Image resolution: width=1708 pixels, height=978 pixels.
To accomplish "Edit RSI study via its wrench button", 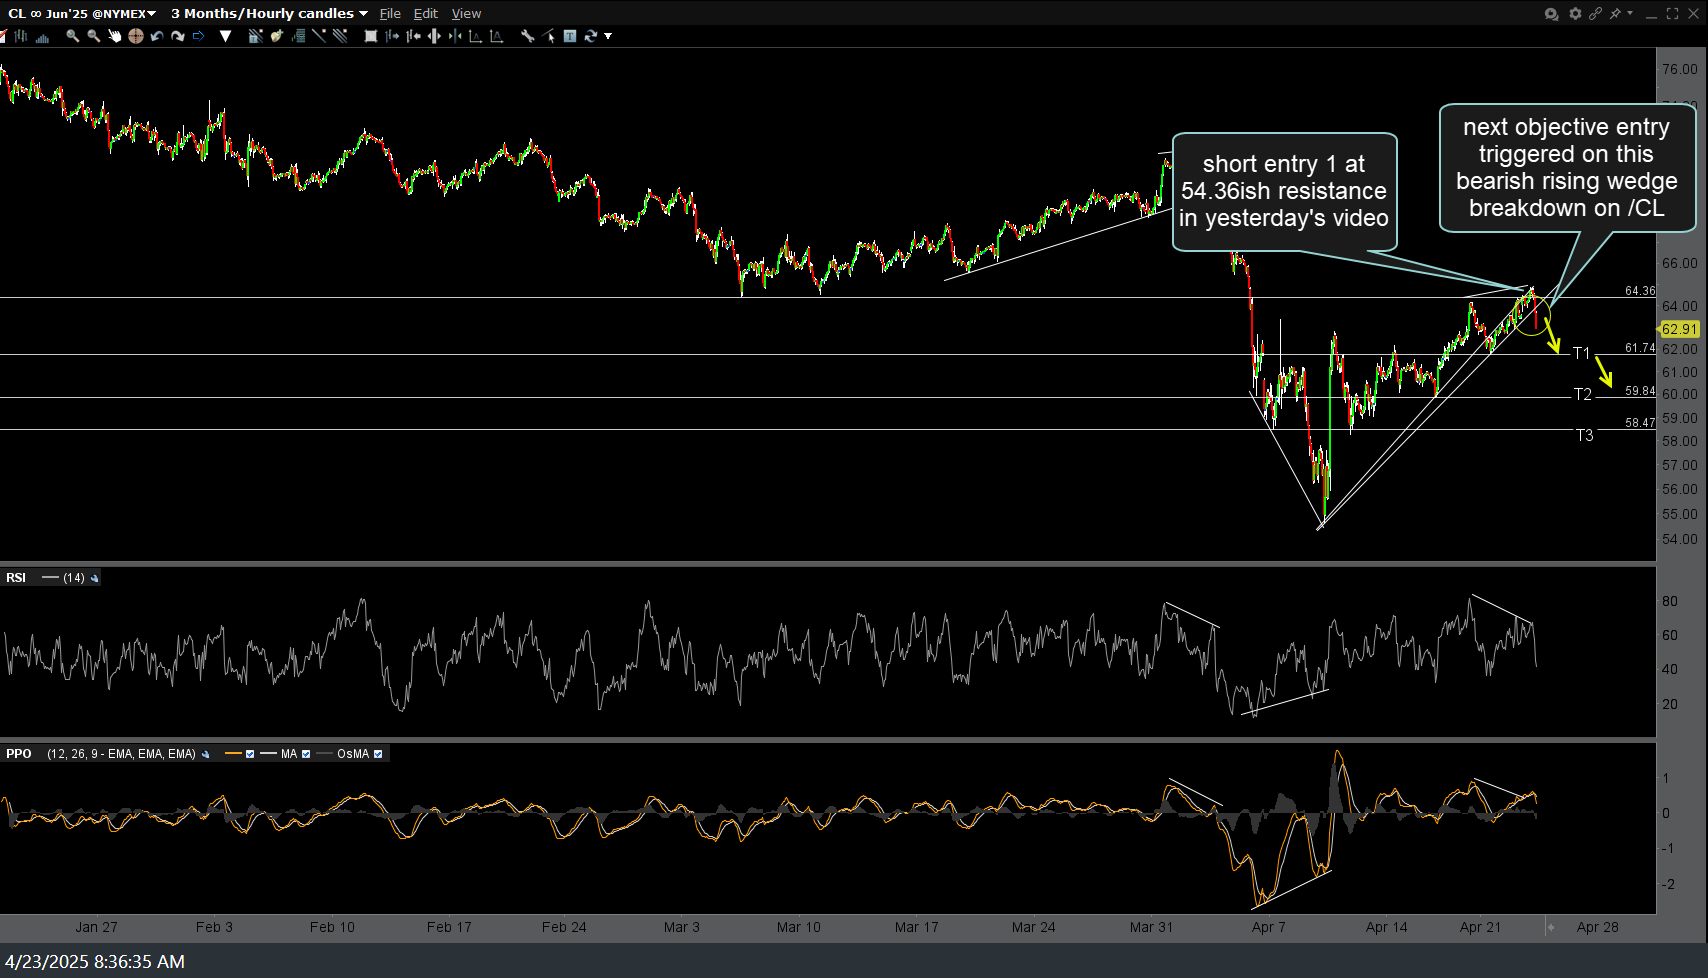I will [x=95, y=578].
